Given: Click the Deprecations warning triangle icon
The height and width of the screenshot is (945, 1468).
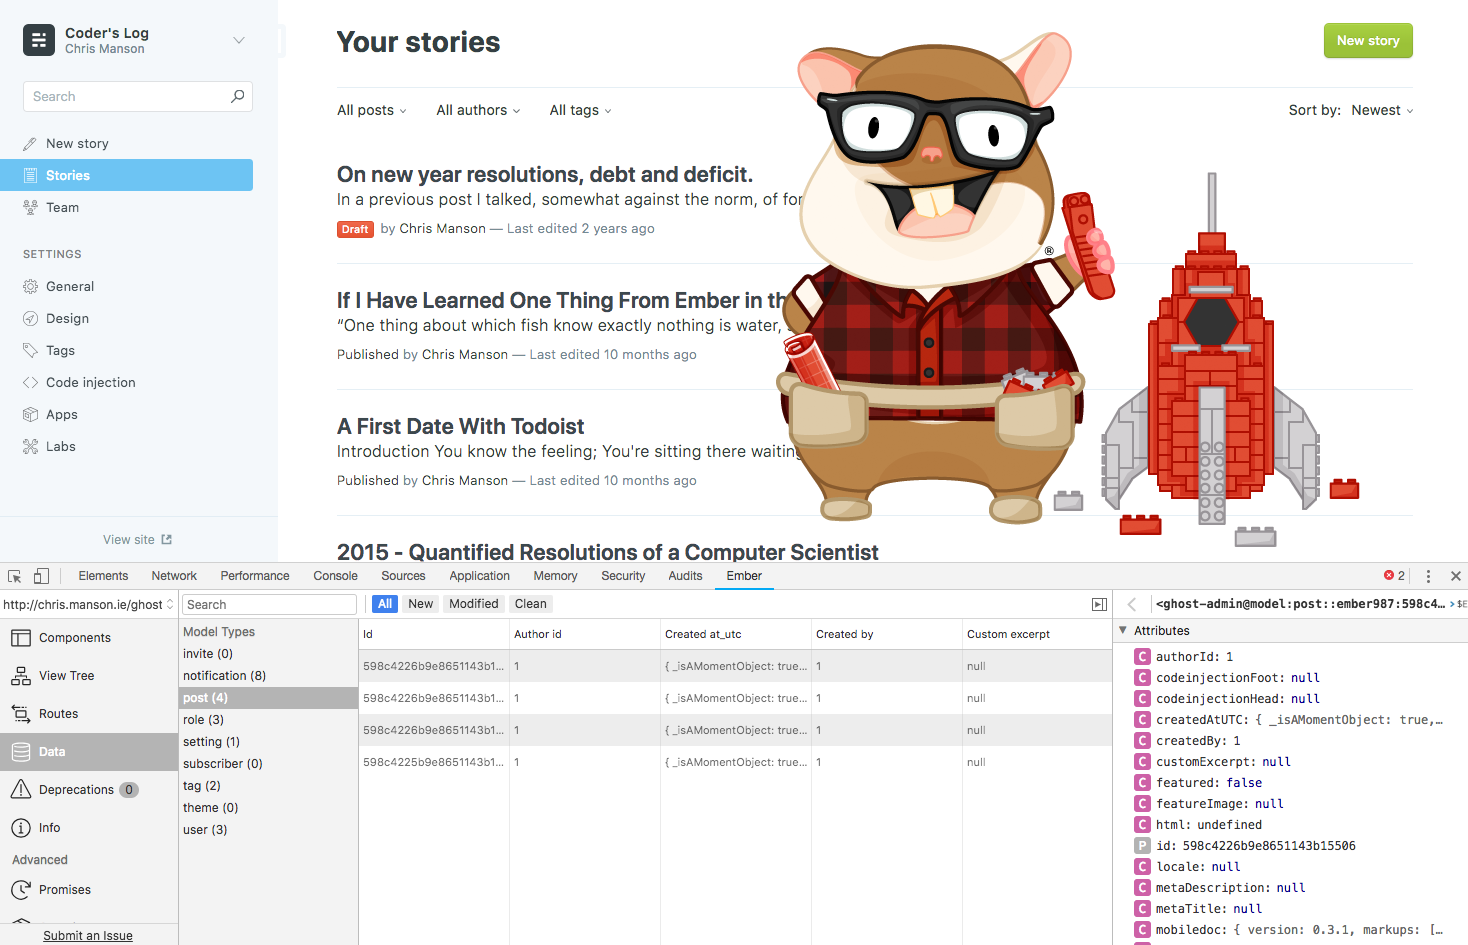Looking at the screenshot, I should [21, 790].
